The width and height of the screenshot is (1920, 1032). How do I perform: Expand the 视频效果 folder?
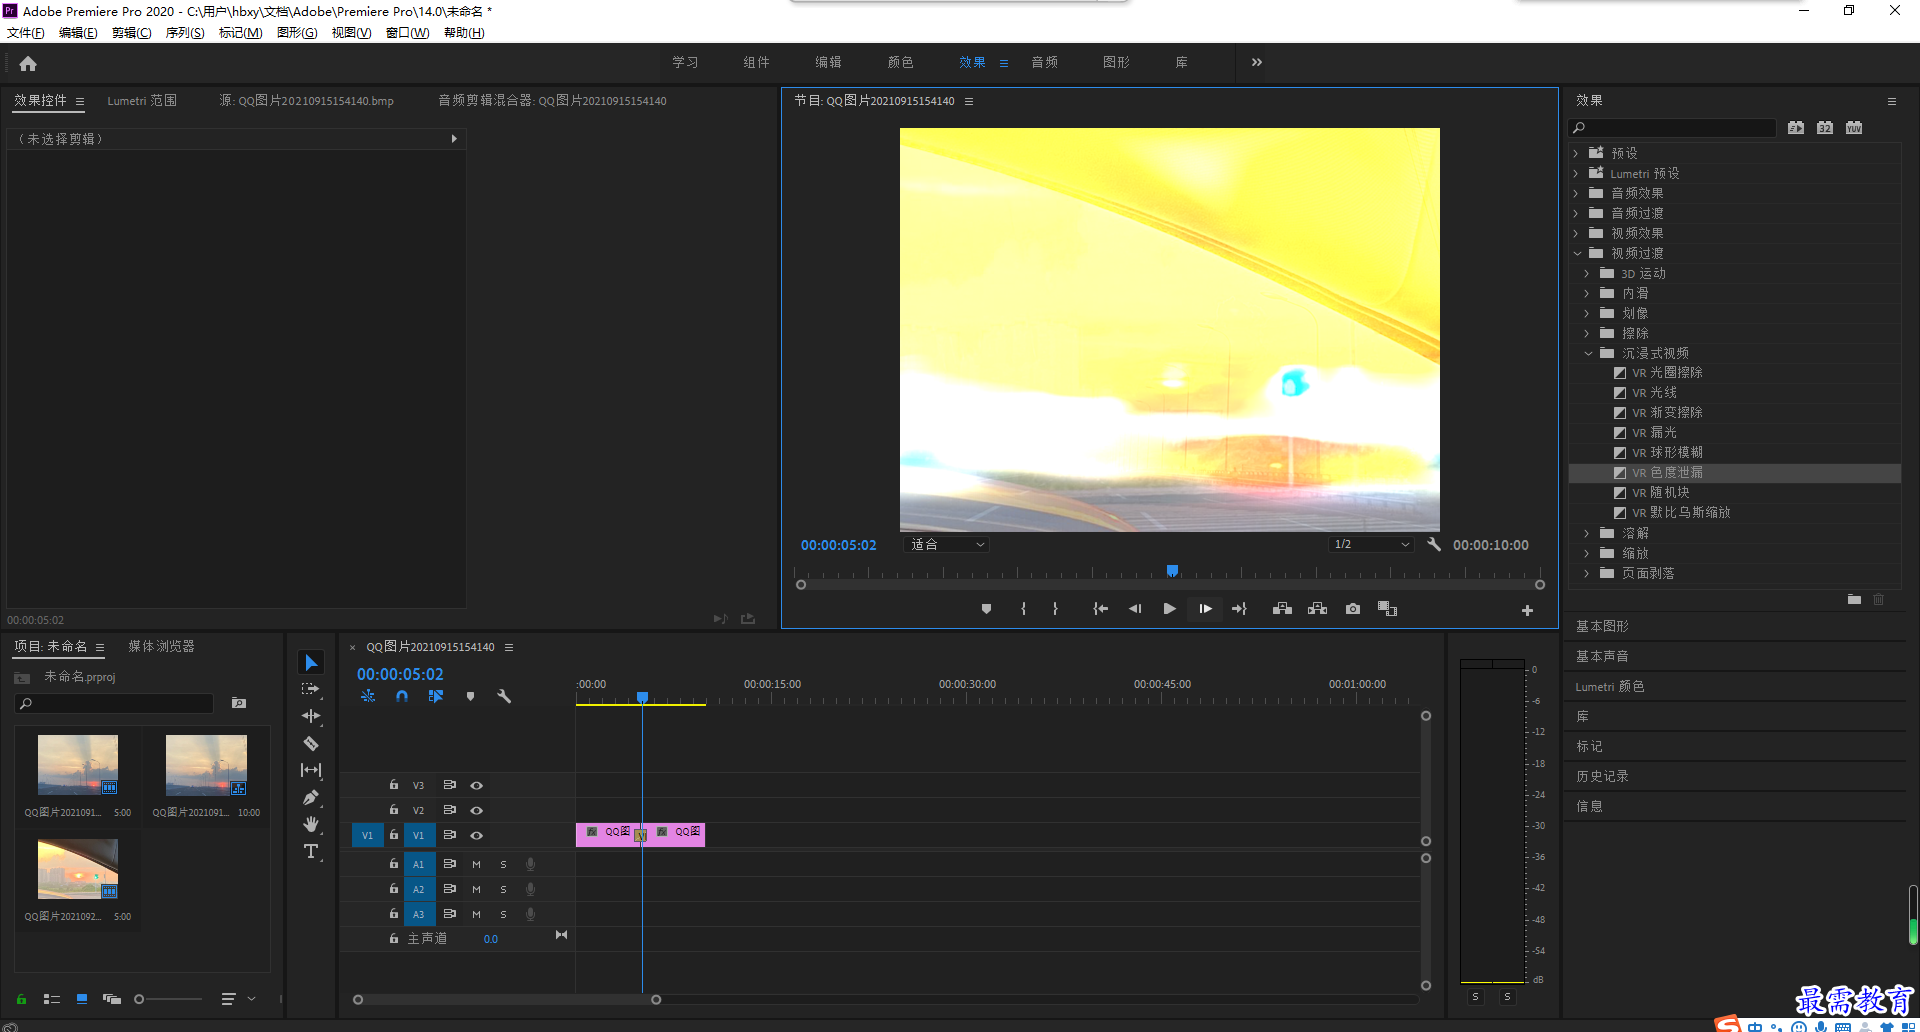(x=1576, y=233)
